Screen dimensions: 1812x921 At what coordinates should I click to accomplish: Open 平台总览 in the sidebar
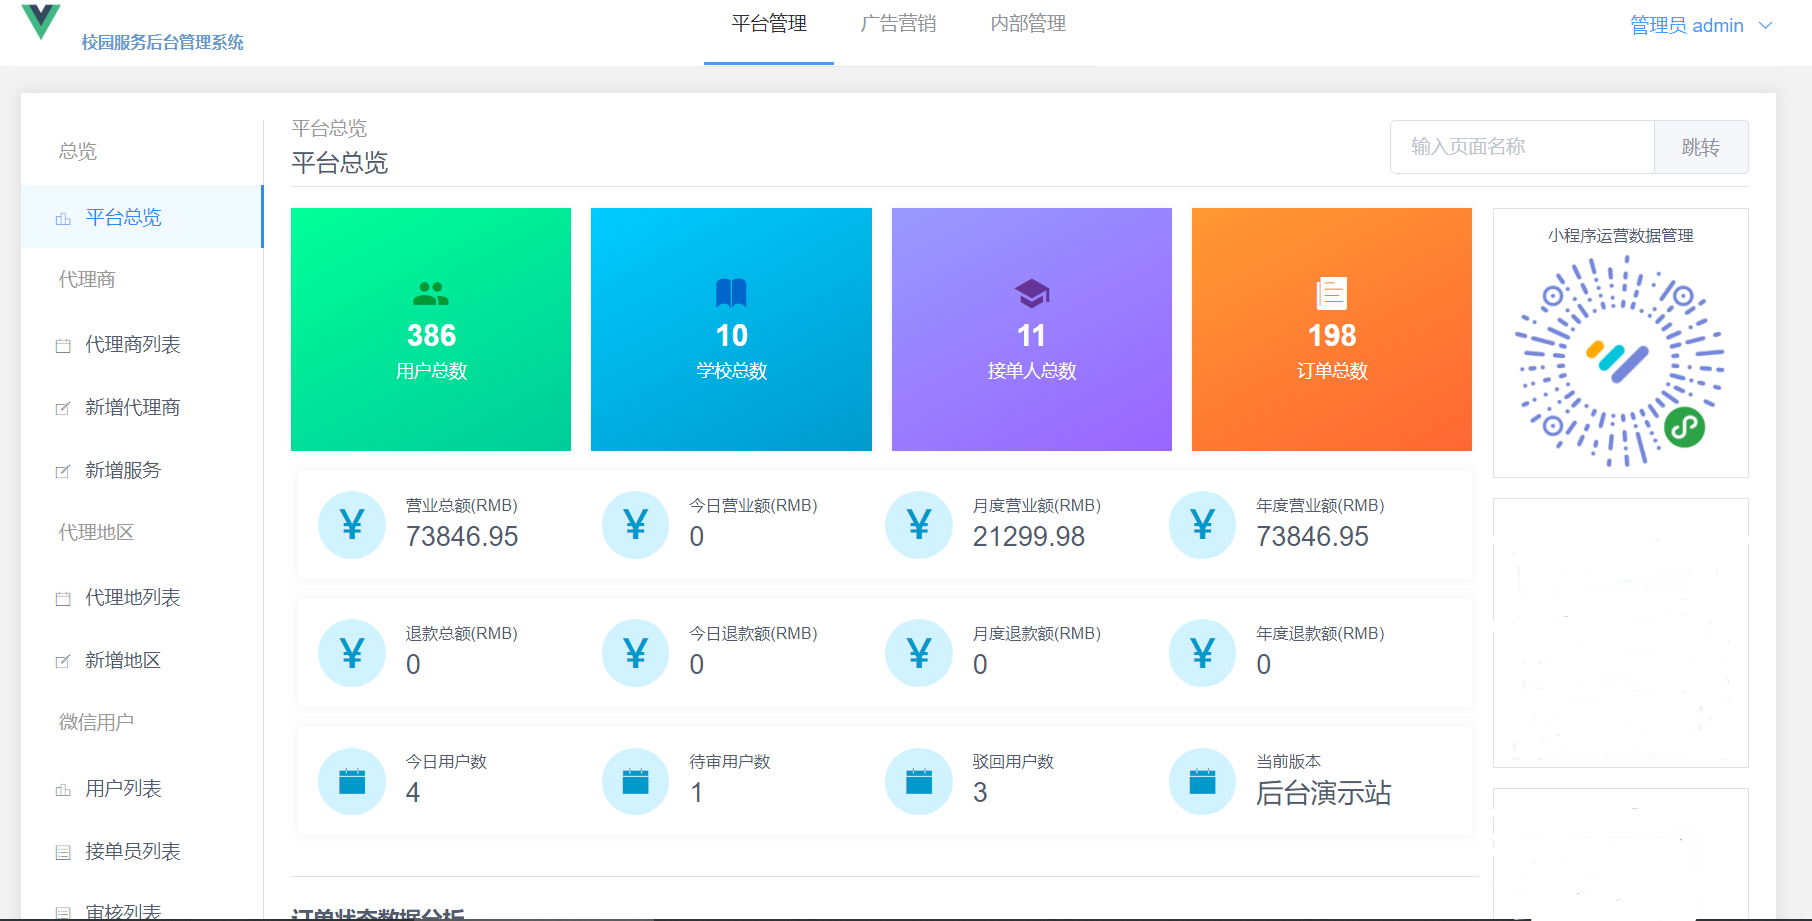coord(142,217)
